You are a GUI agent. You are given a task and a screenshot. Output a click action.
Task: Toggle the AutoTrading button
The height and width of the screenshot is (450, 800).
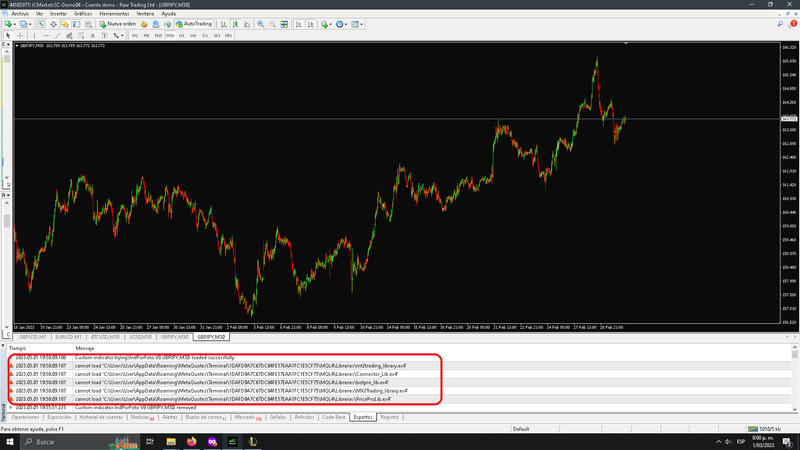pos(194,24)
